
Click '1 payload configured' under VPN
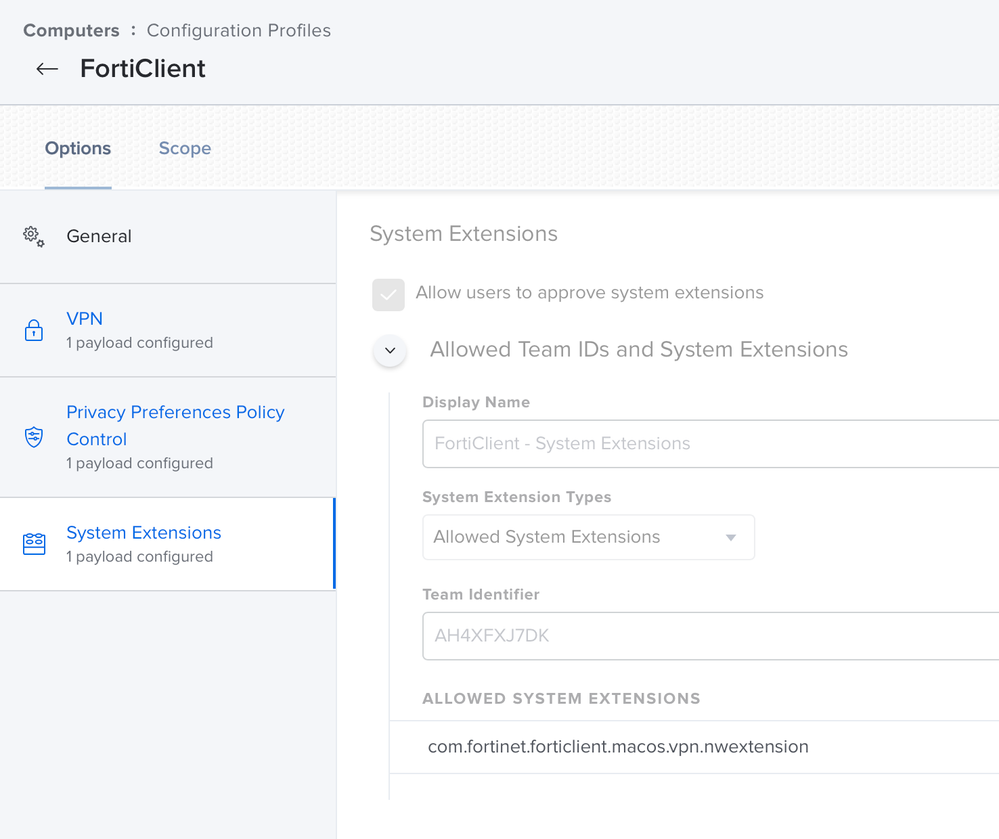[140, 343]
